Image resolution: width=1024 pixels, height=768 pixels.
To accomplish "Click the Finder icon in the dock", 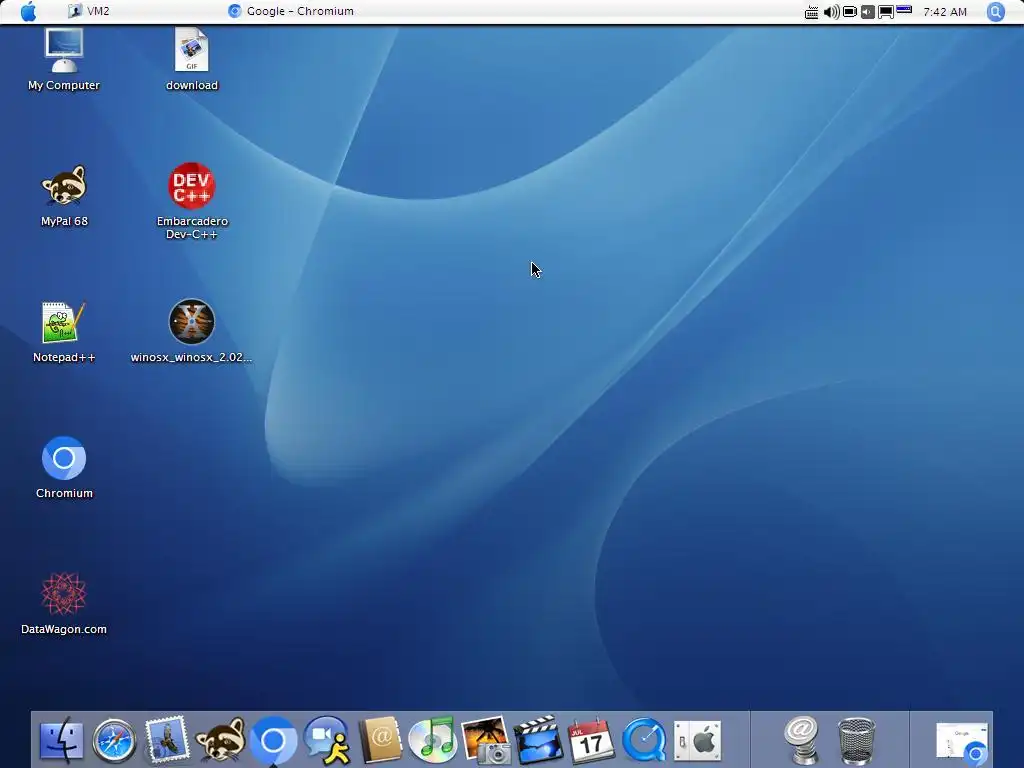I will 61,741.
